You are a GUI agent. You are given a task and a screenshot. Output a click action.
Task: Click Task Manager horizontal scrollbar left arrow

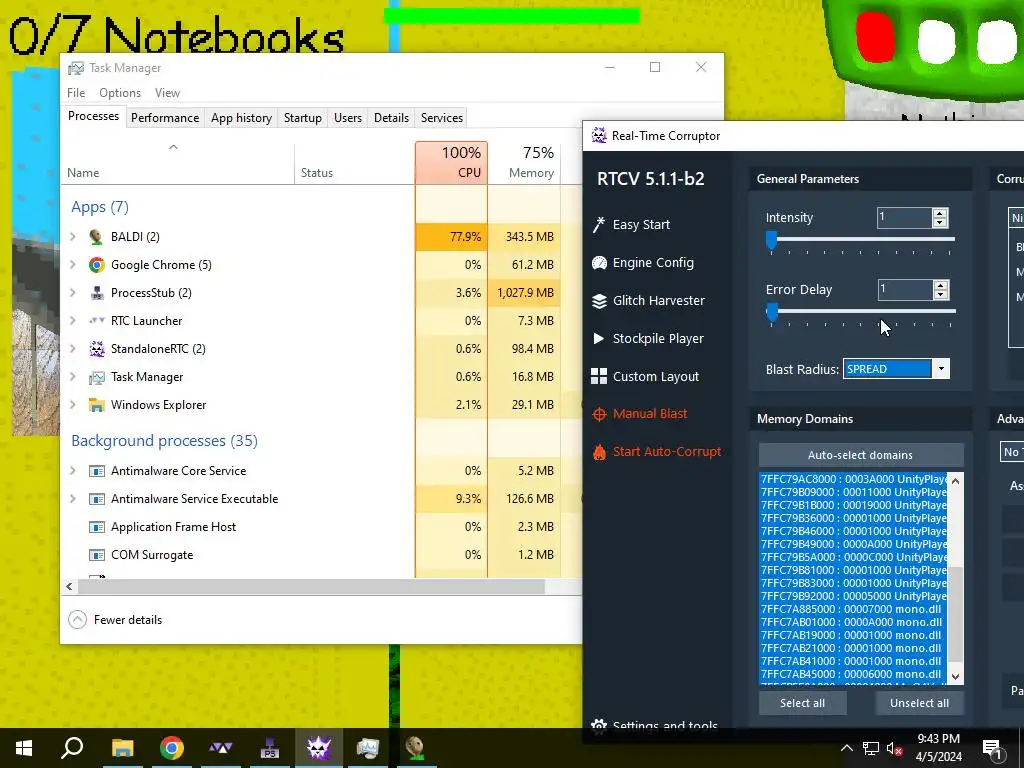pyautogui.click(x=69, y=586)
